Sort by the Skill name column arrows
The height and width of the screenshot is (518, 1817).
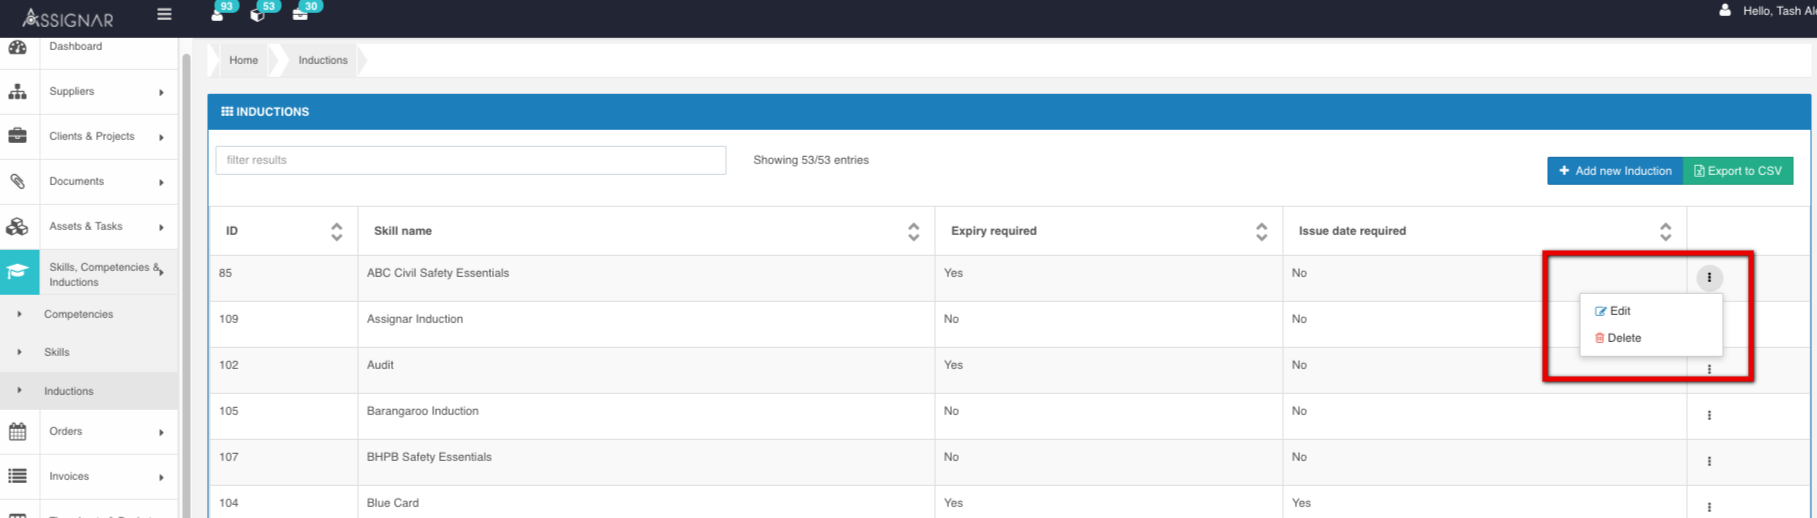click(914, 232)
